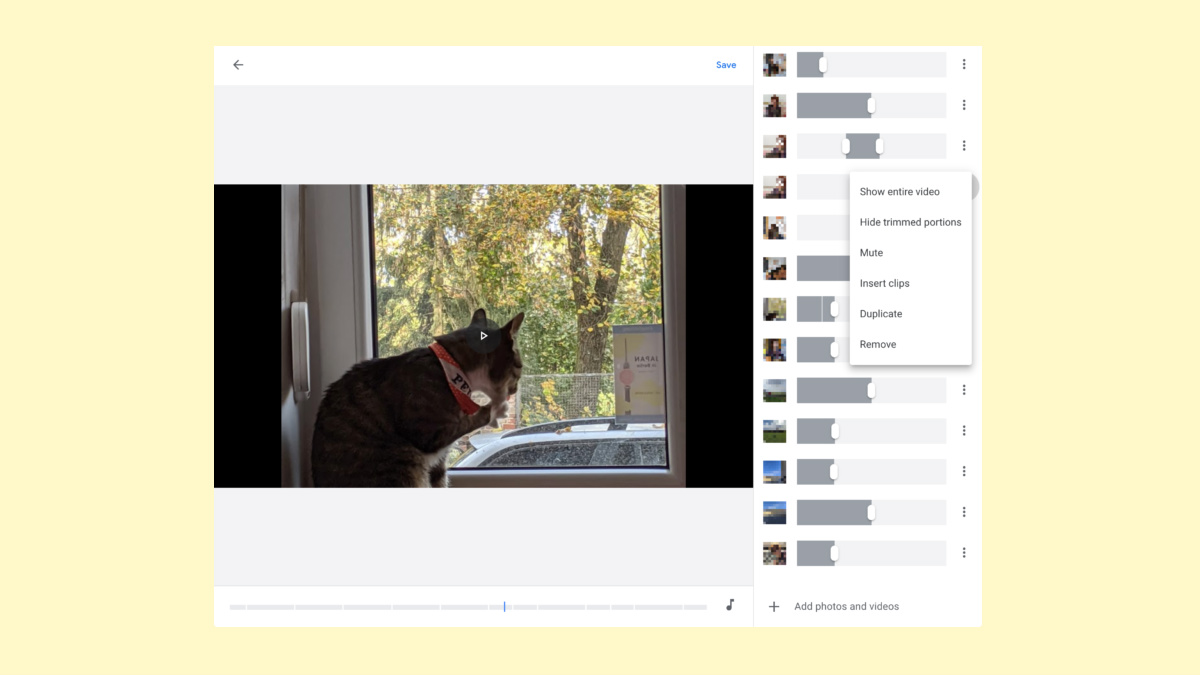1200x675 pixels.
Task: Turn on Show entire video for the clip
Action: tap(899, 191)
